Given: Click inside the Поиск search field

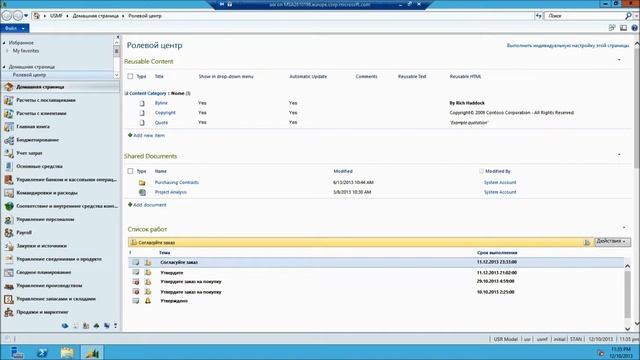Looking at the screenshot, I should pos(584,16).
